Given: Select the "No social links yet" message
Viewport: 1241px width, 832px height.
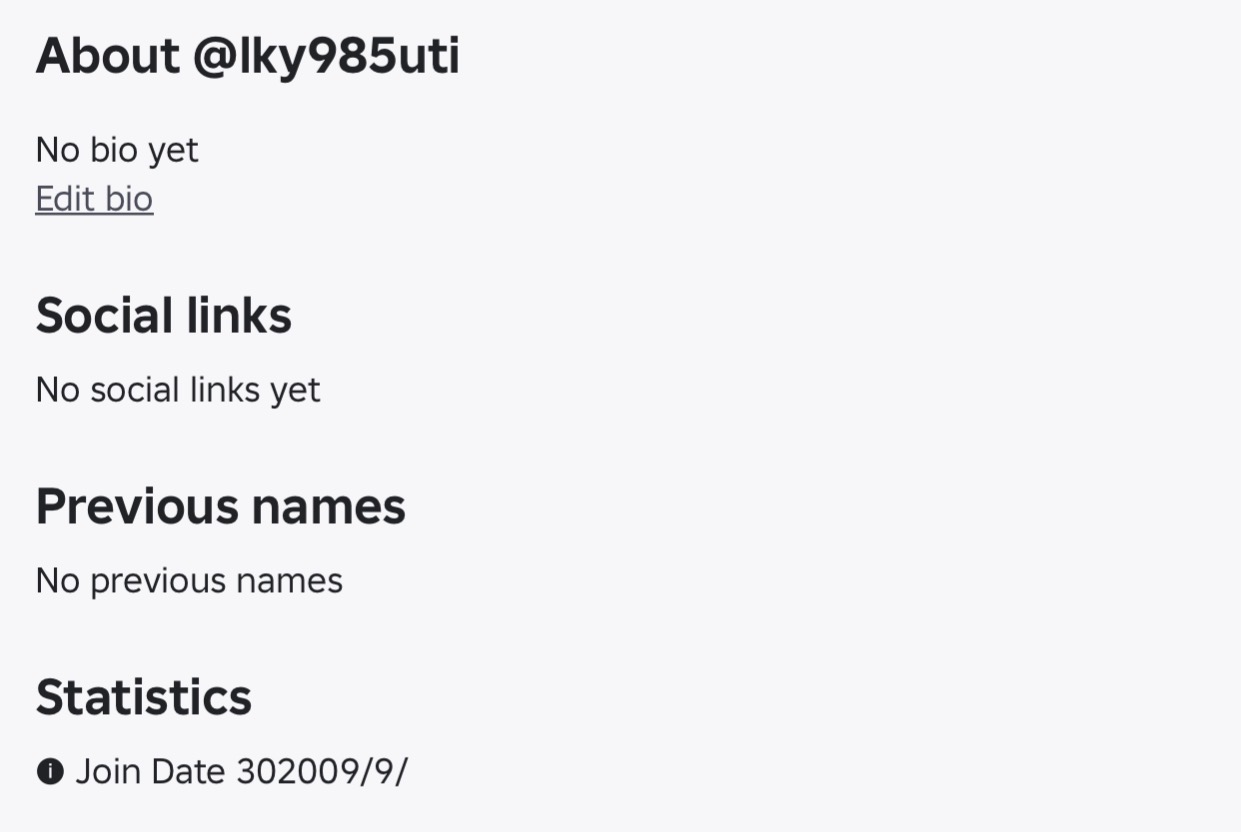Looking at the screenshot, I should 178,389.
